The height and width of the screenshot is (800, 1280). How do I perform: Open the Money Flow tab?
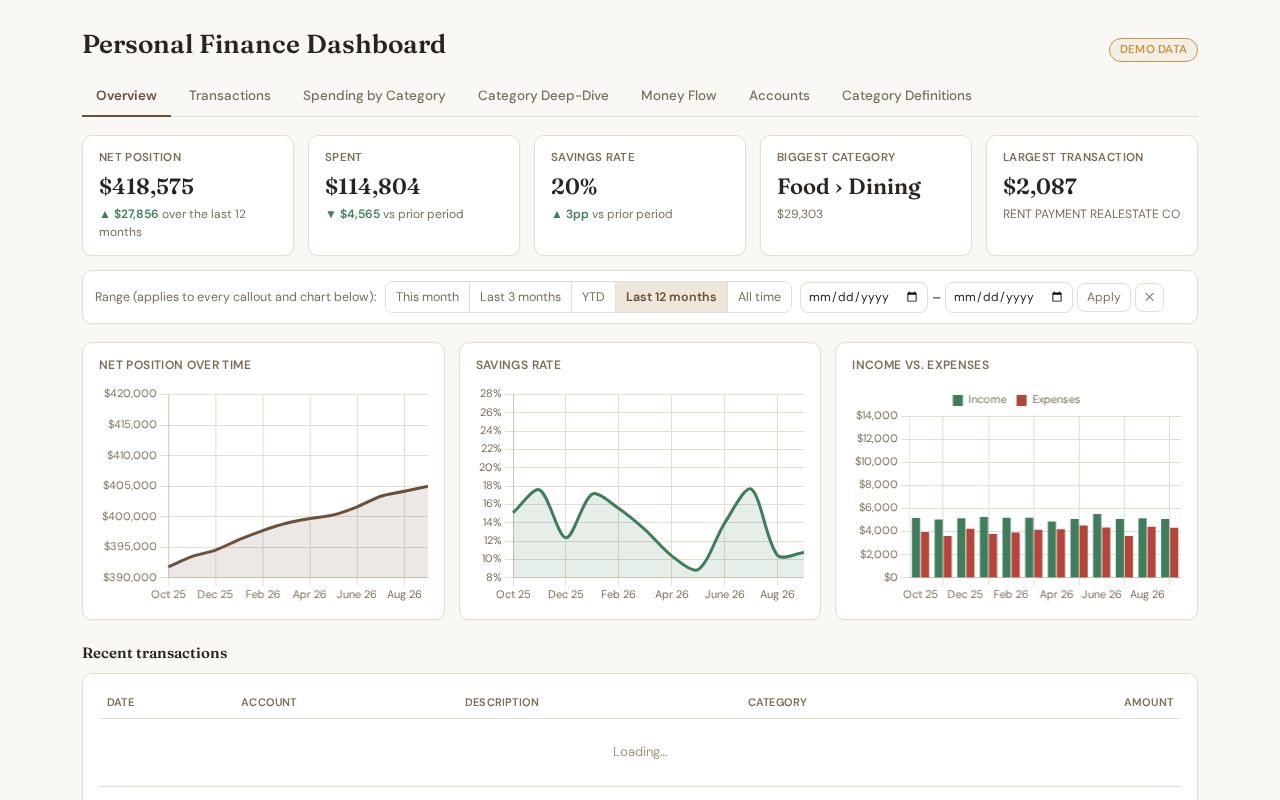pyautogui.click(x=679, y=96)
